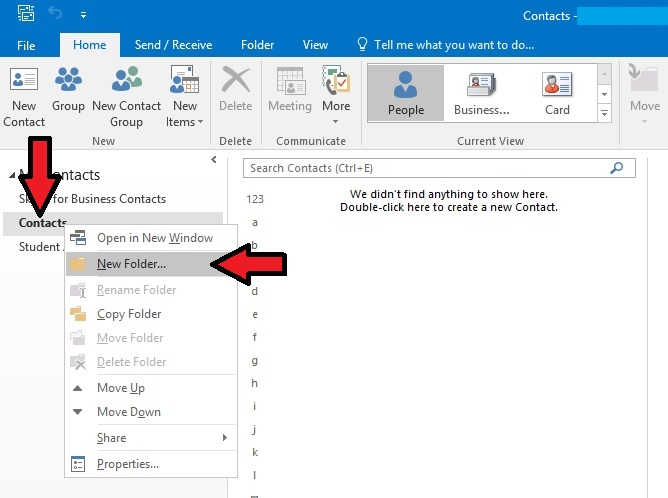Click the search magnifier icon

[617, 168]
